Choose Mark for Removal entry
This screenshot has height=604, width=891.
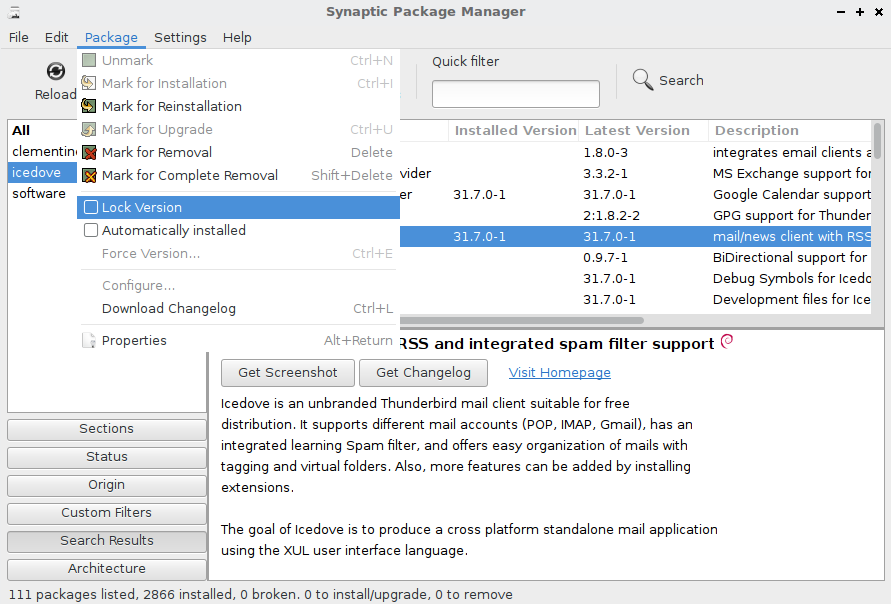point(238,152)
